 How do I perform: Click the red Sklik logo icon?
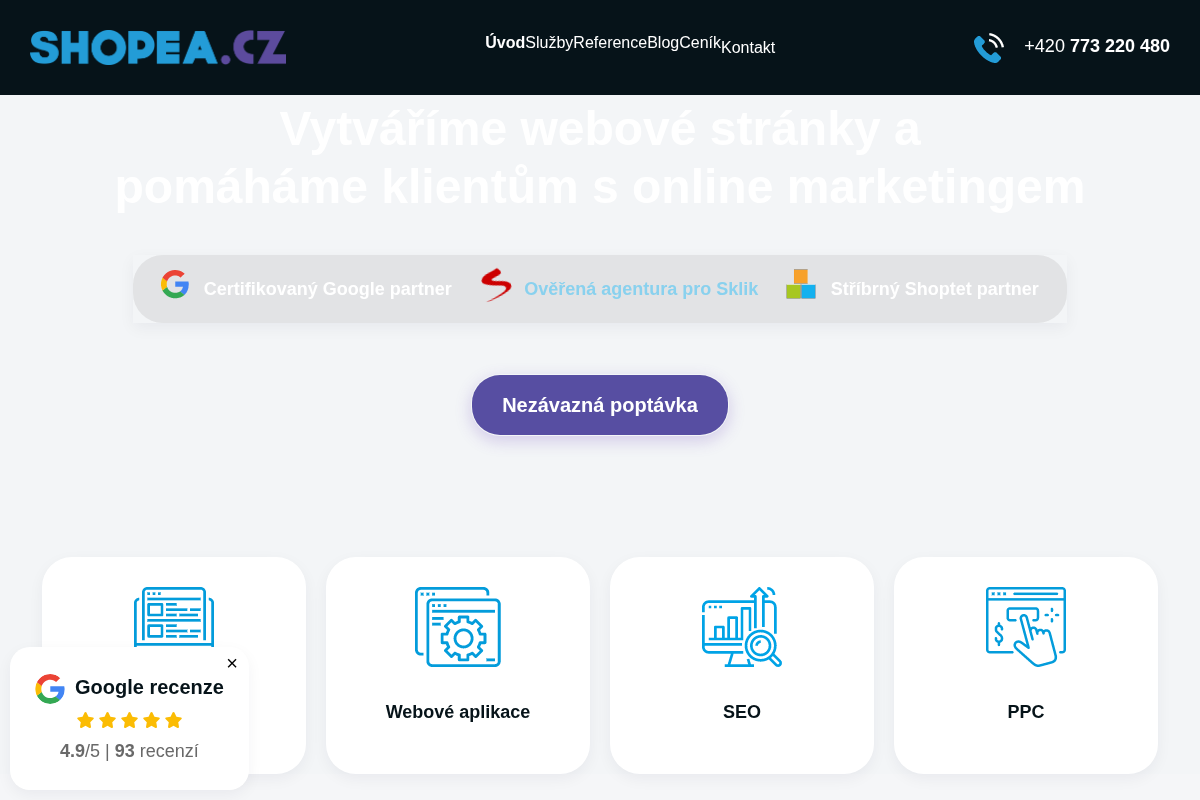click(x=496, y=285)
